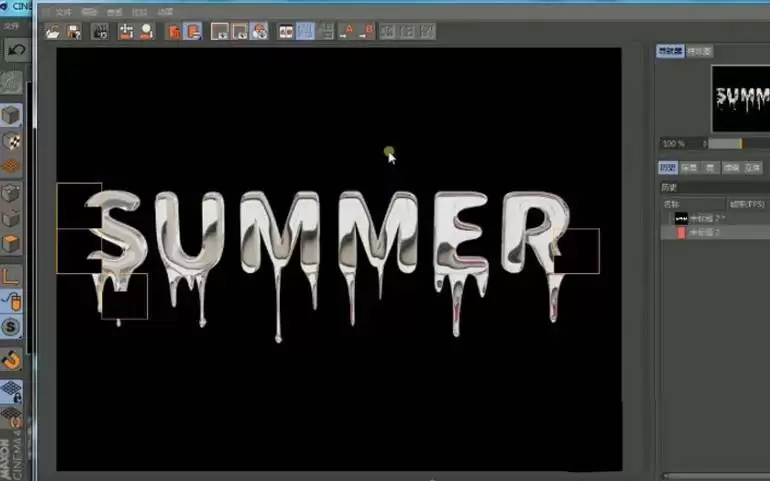Select the history entry with black thumbnail

tap(715, 219)
